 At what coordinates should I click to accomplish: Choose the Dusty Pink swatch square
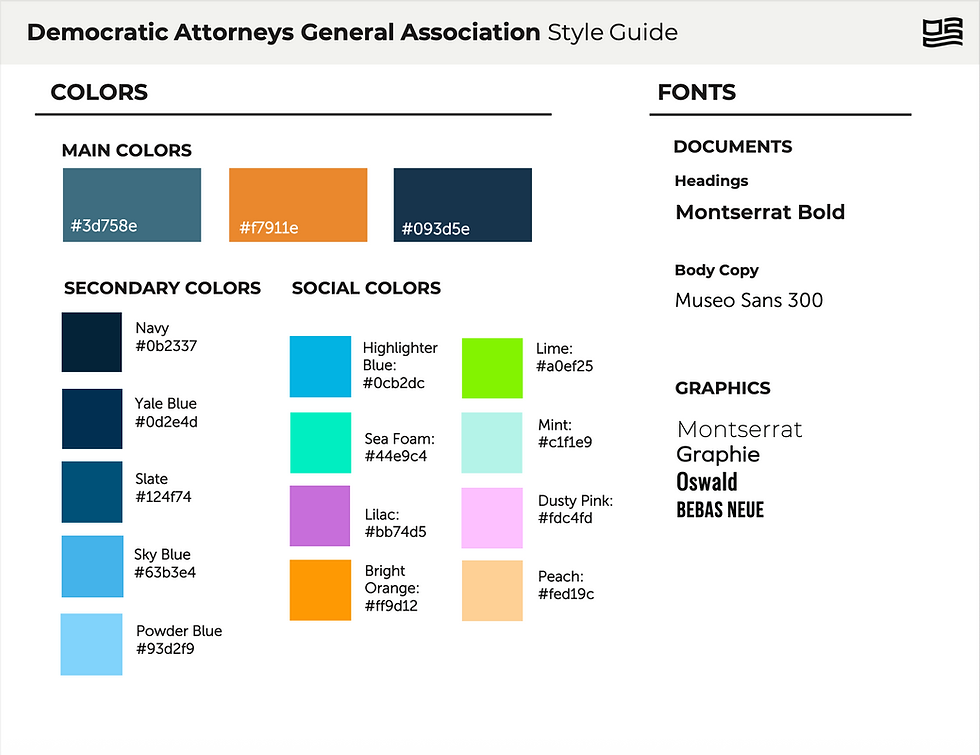pos(492,518)
